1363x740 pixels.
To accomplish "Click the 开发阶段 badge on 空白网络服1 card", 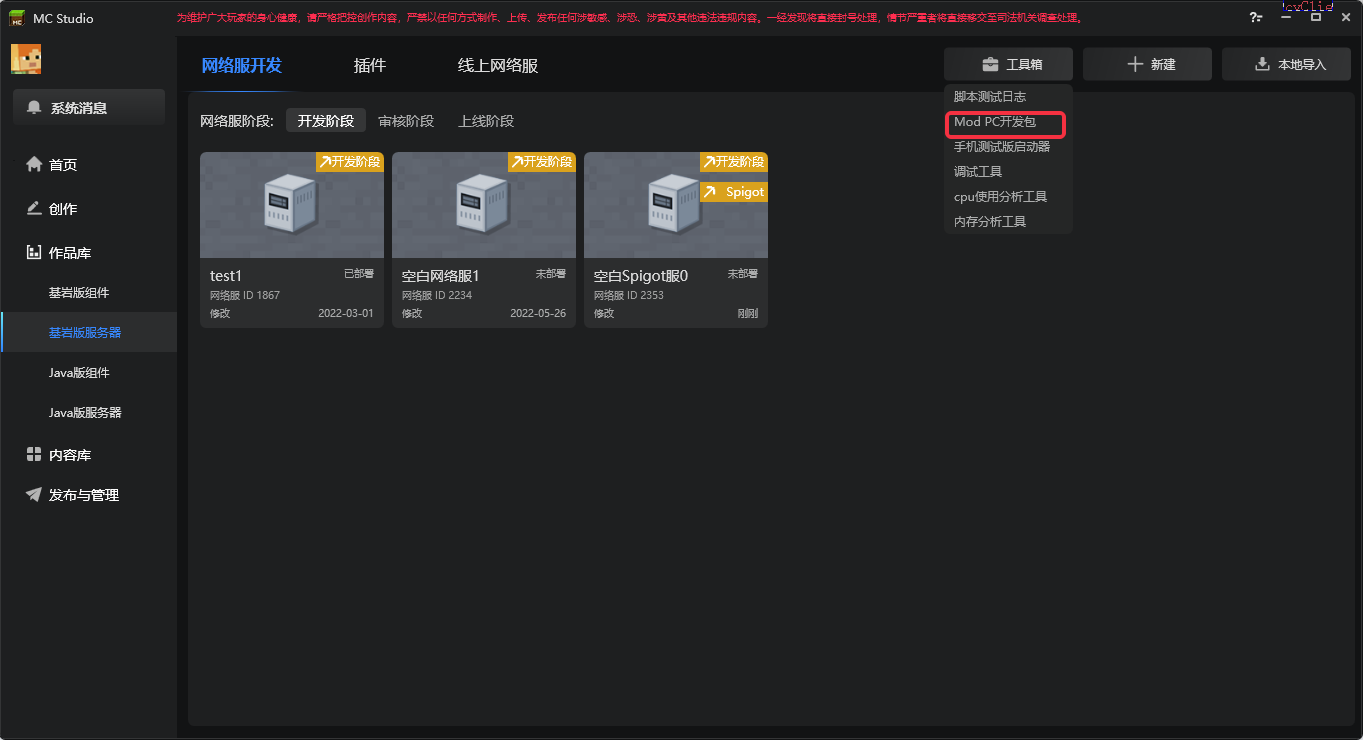I will tap(542, 162).
